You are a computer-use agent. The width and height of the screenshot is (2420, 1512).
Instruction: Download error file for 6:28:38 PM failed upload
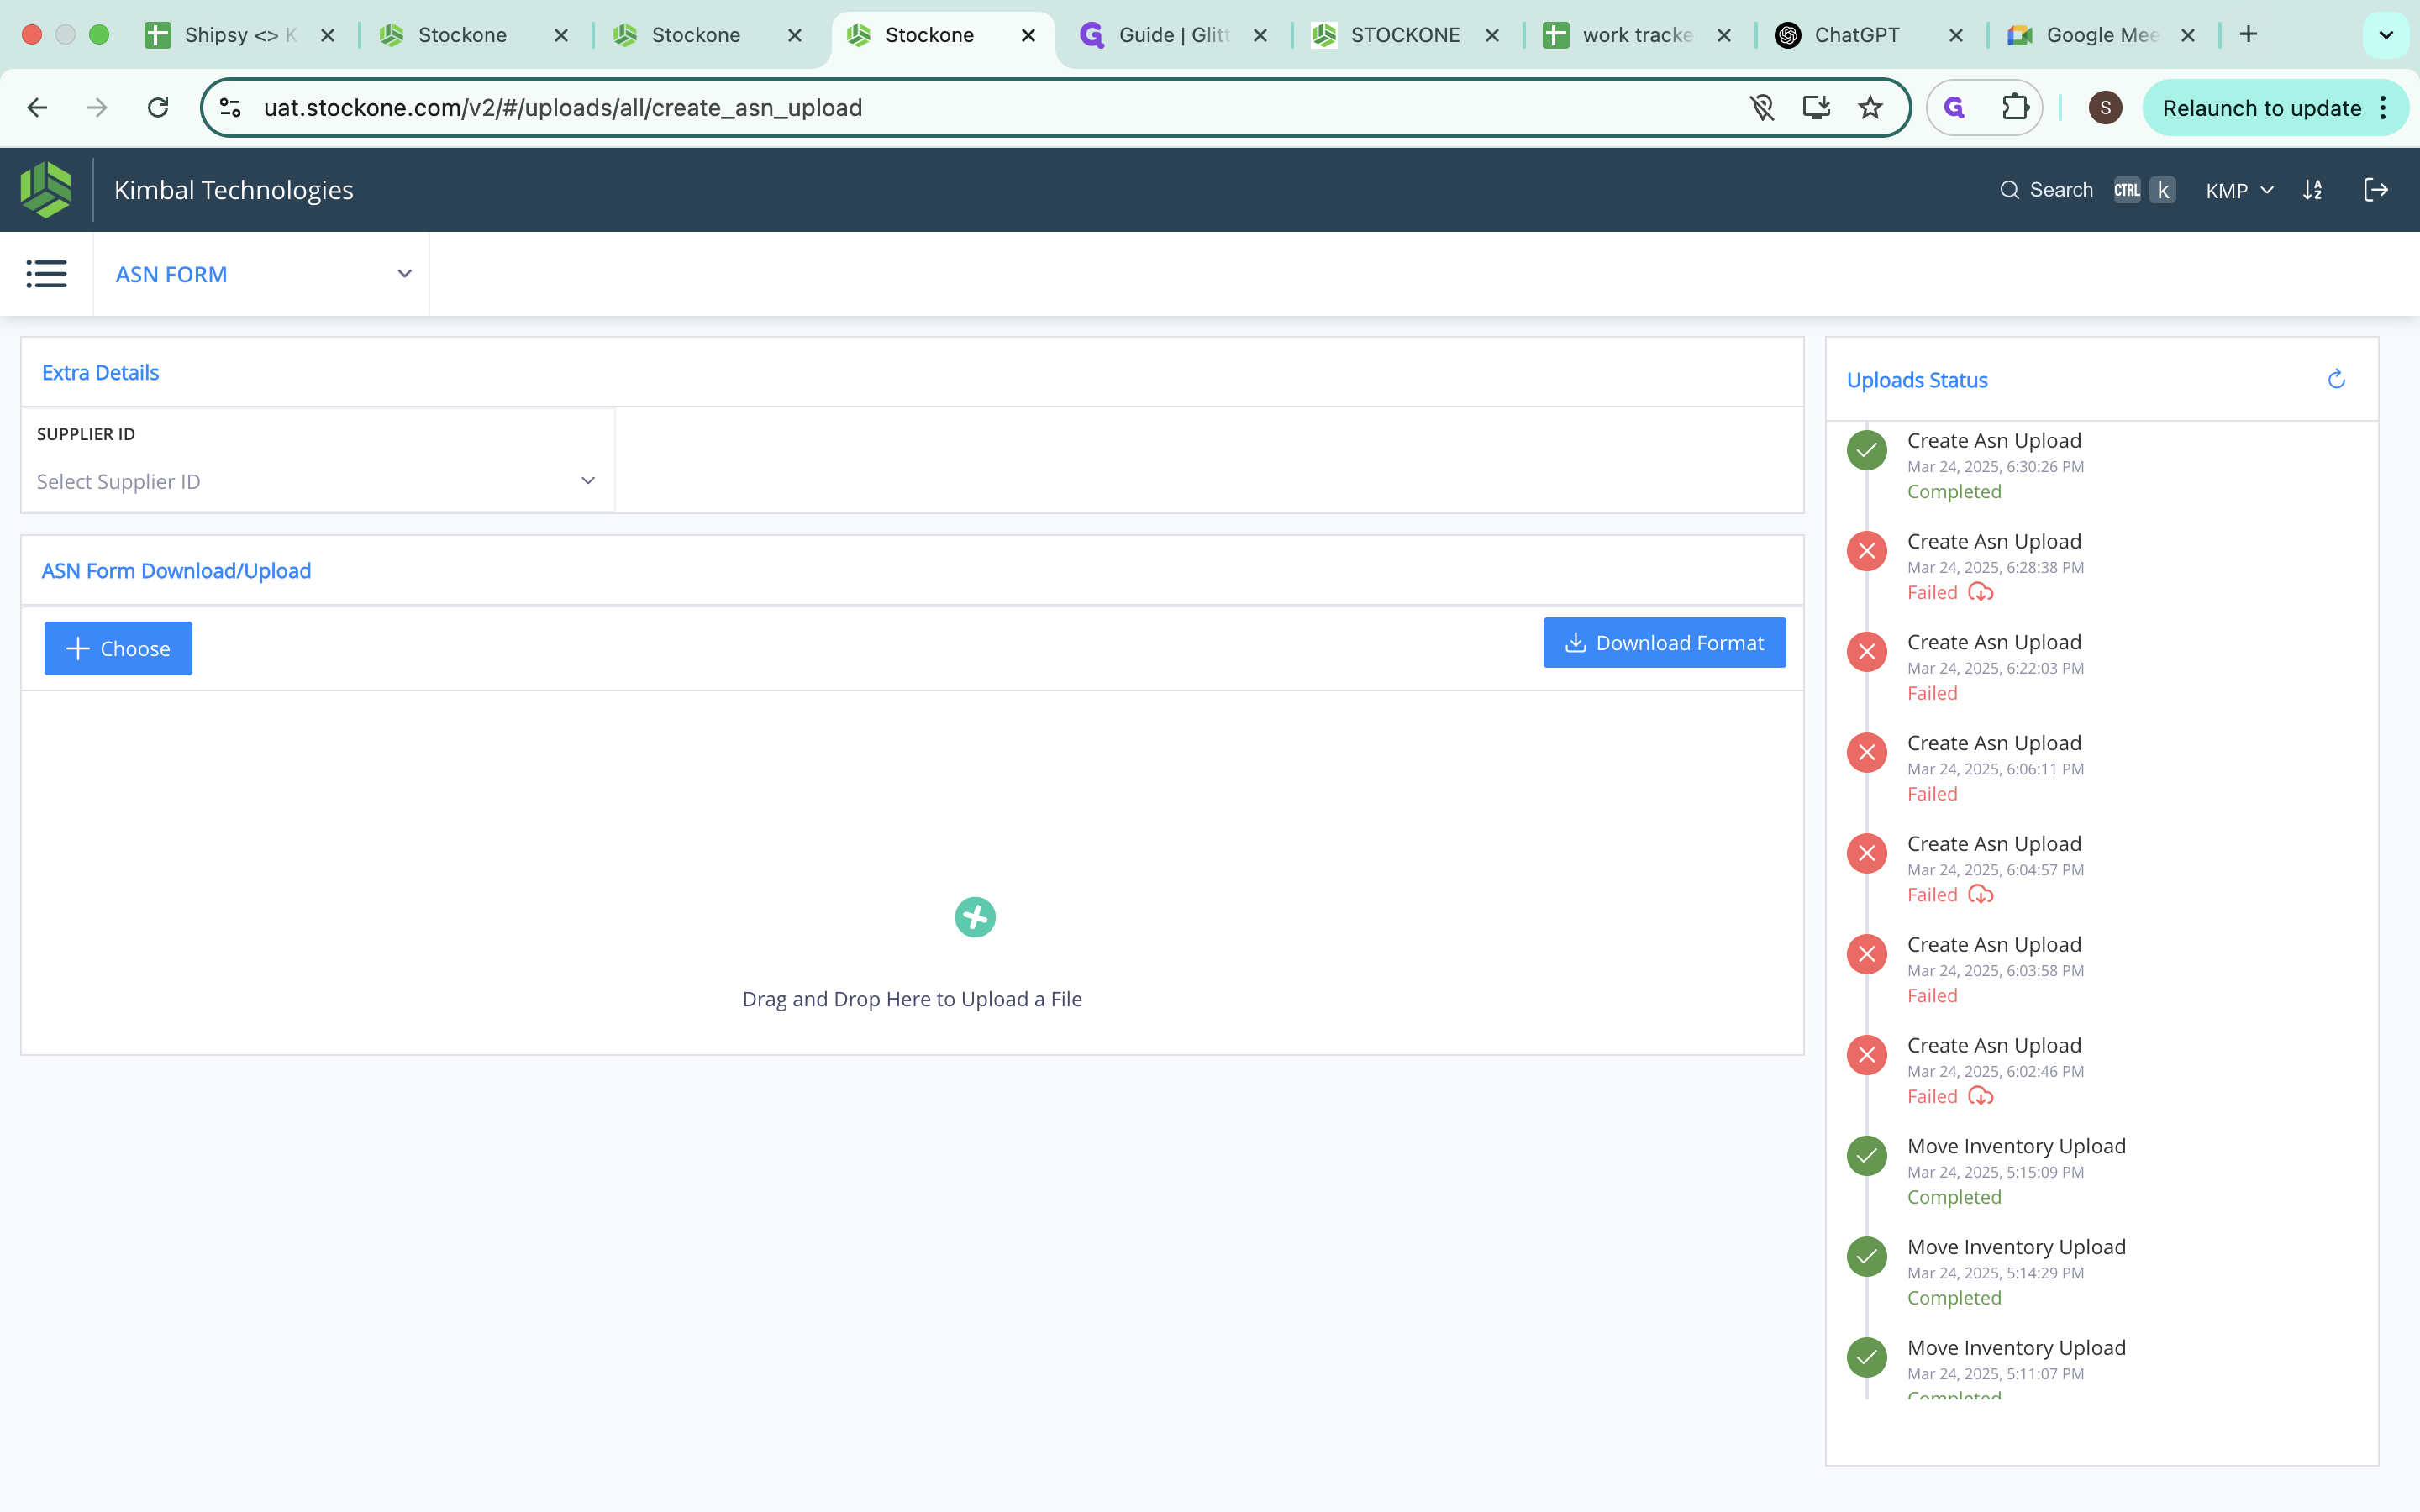(x=1980, y=593)
